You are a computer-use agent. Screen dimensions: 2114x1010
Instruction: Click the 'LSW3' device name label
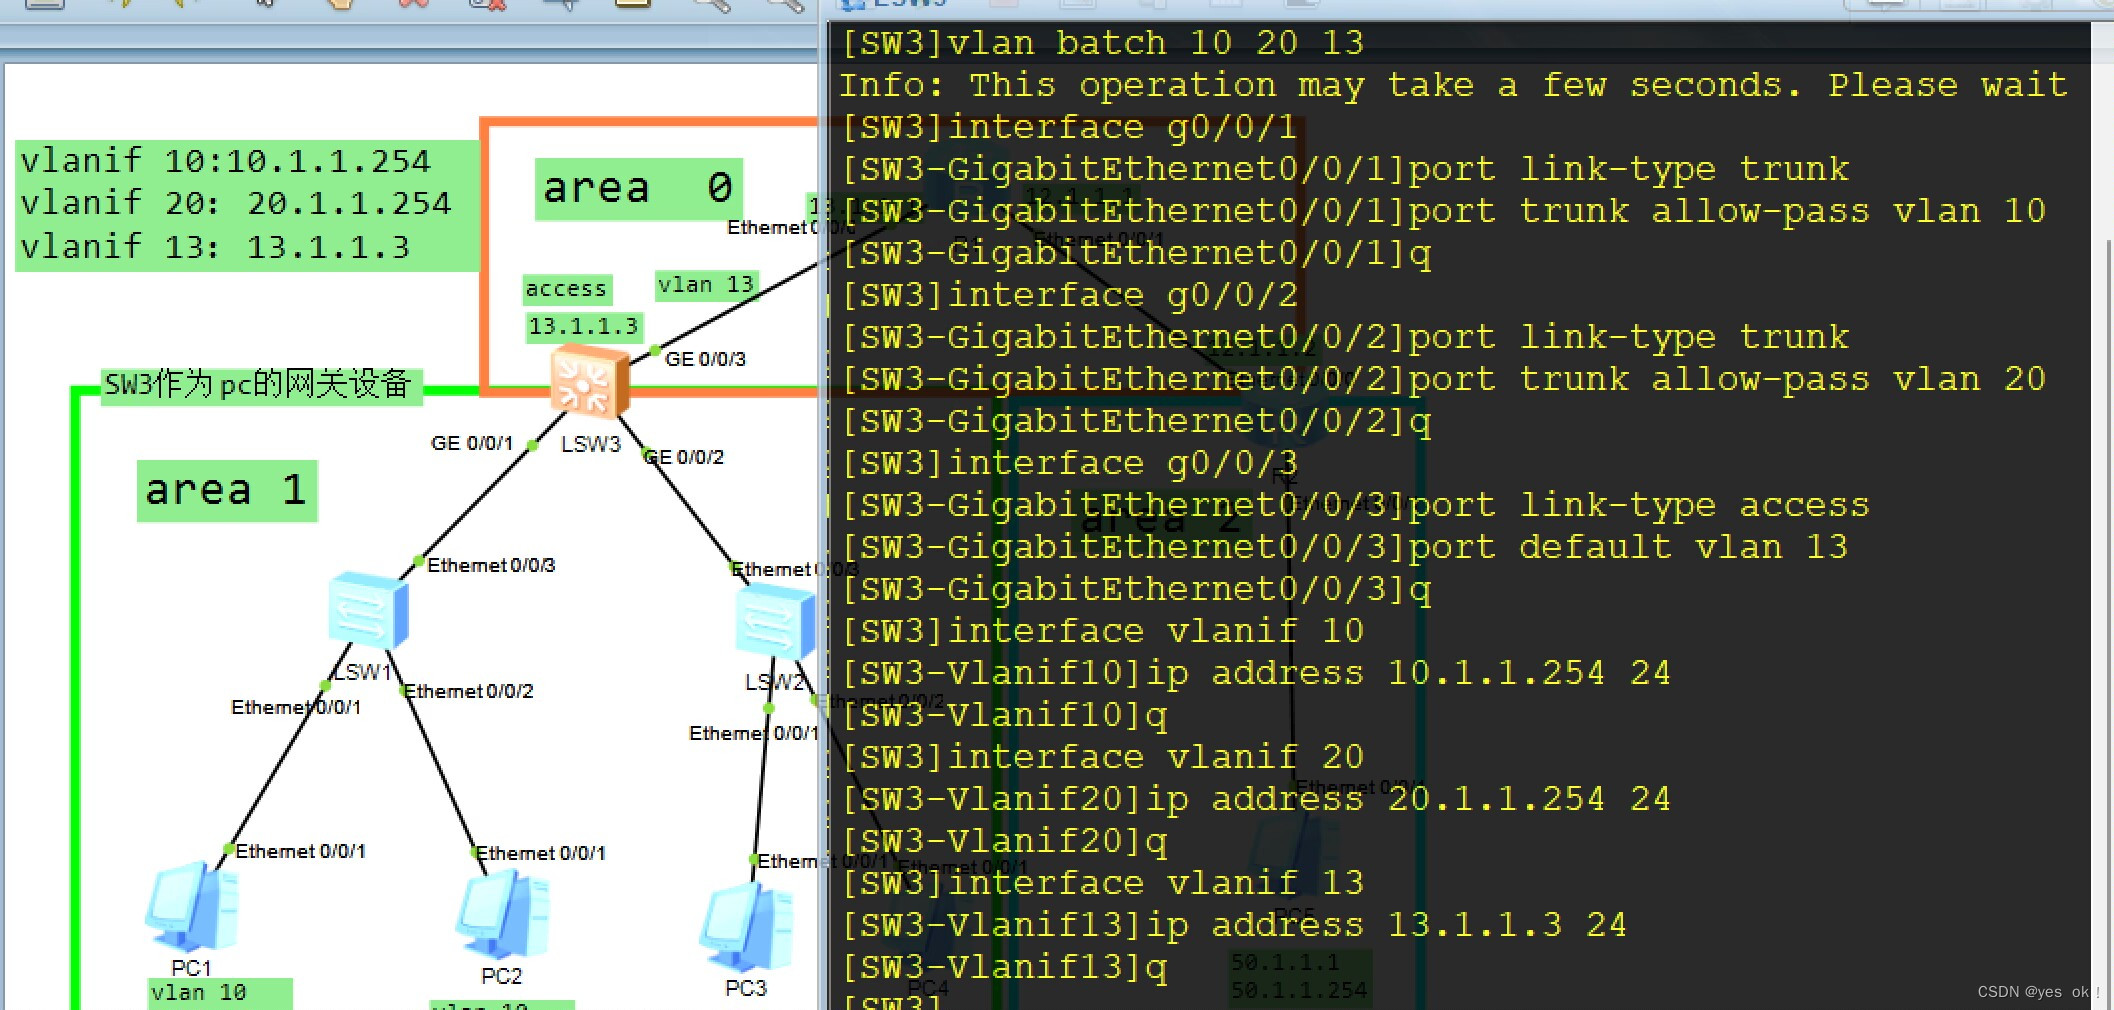click(591, 444)
